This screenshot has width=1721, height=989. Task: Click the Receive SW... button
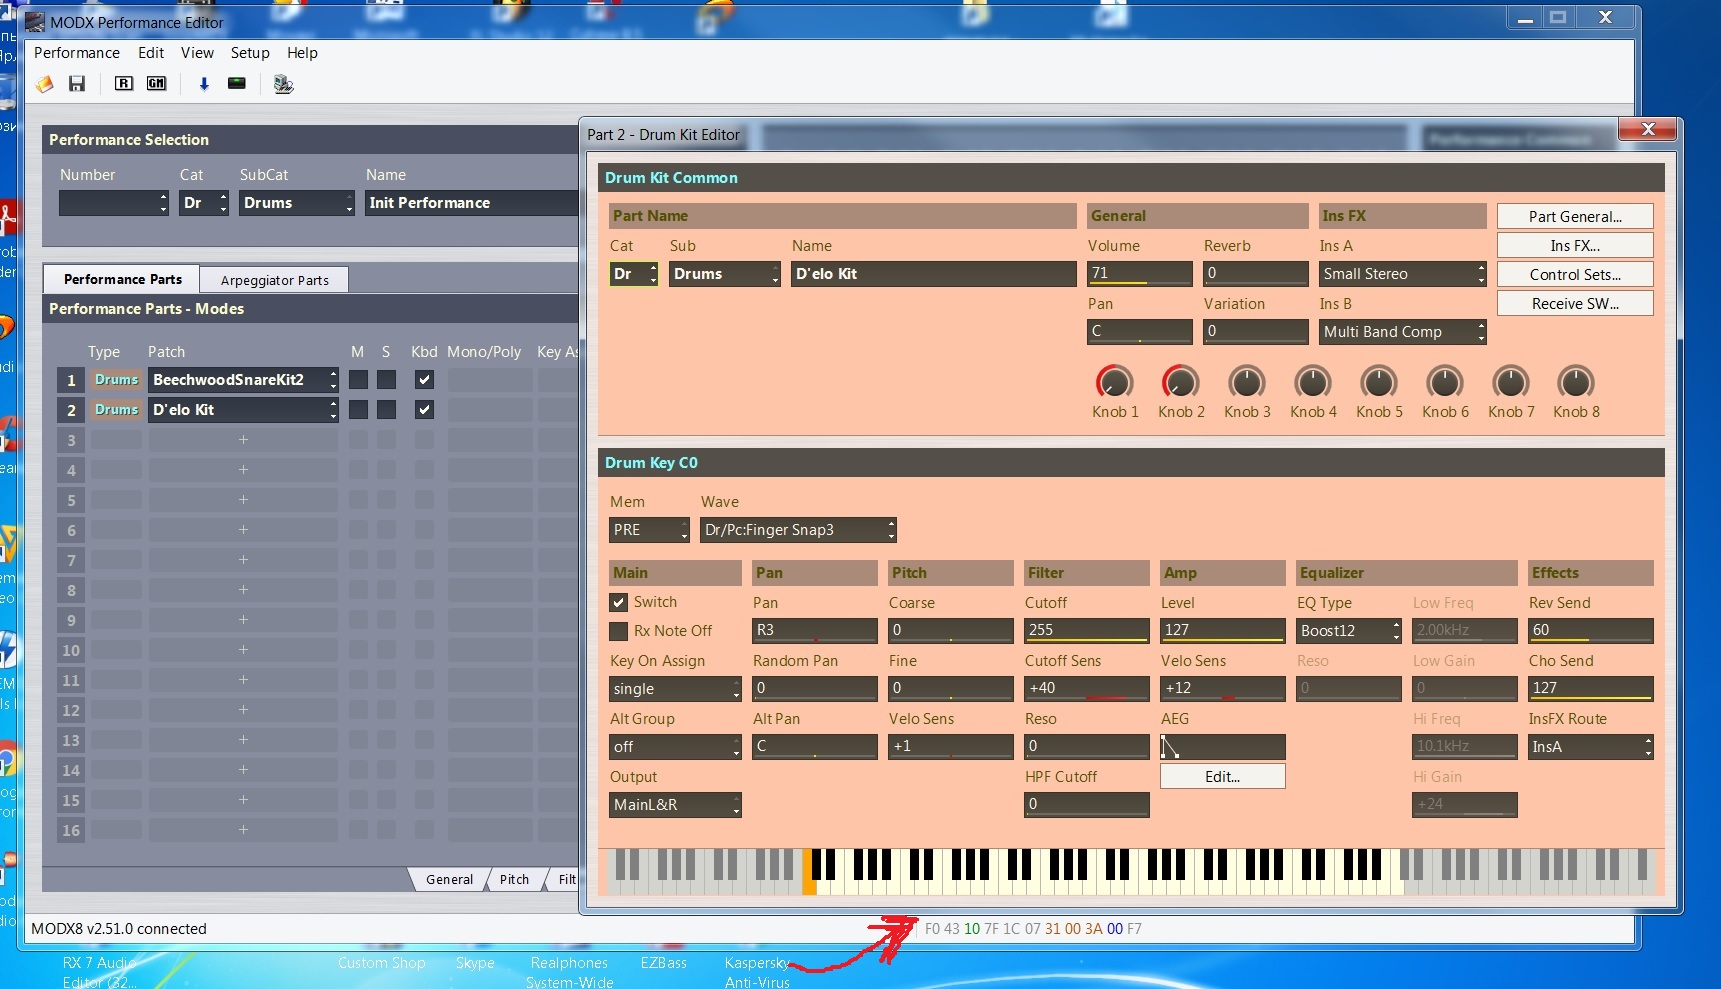click(x=1575, y=304)
